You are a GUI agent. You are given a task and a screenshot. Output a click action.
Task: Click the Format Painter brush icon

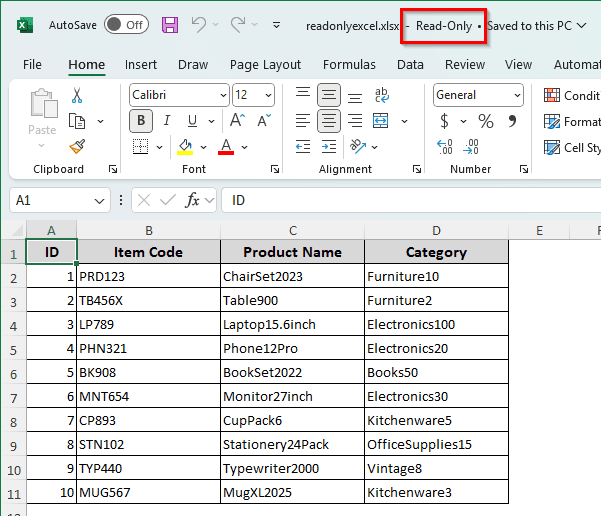pyautogui.click(x=77, y=146)
